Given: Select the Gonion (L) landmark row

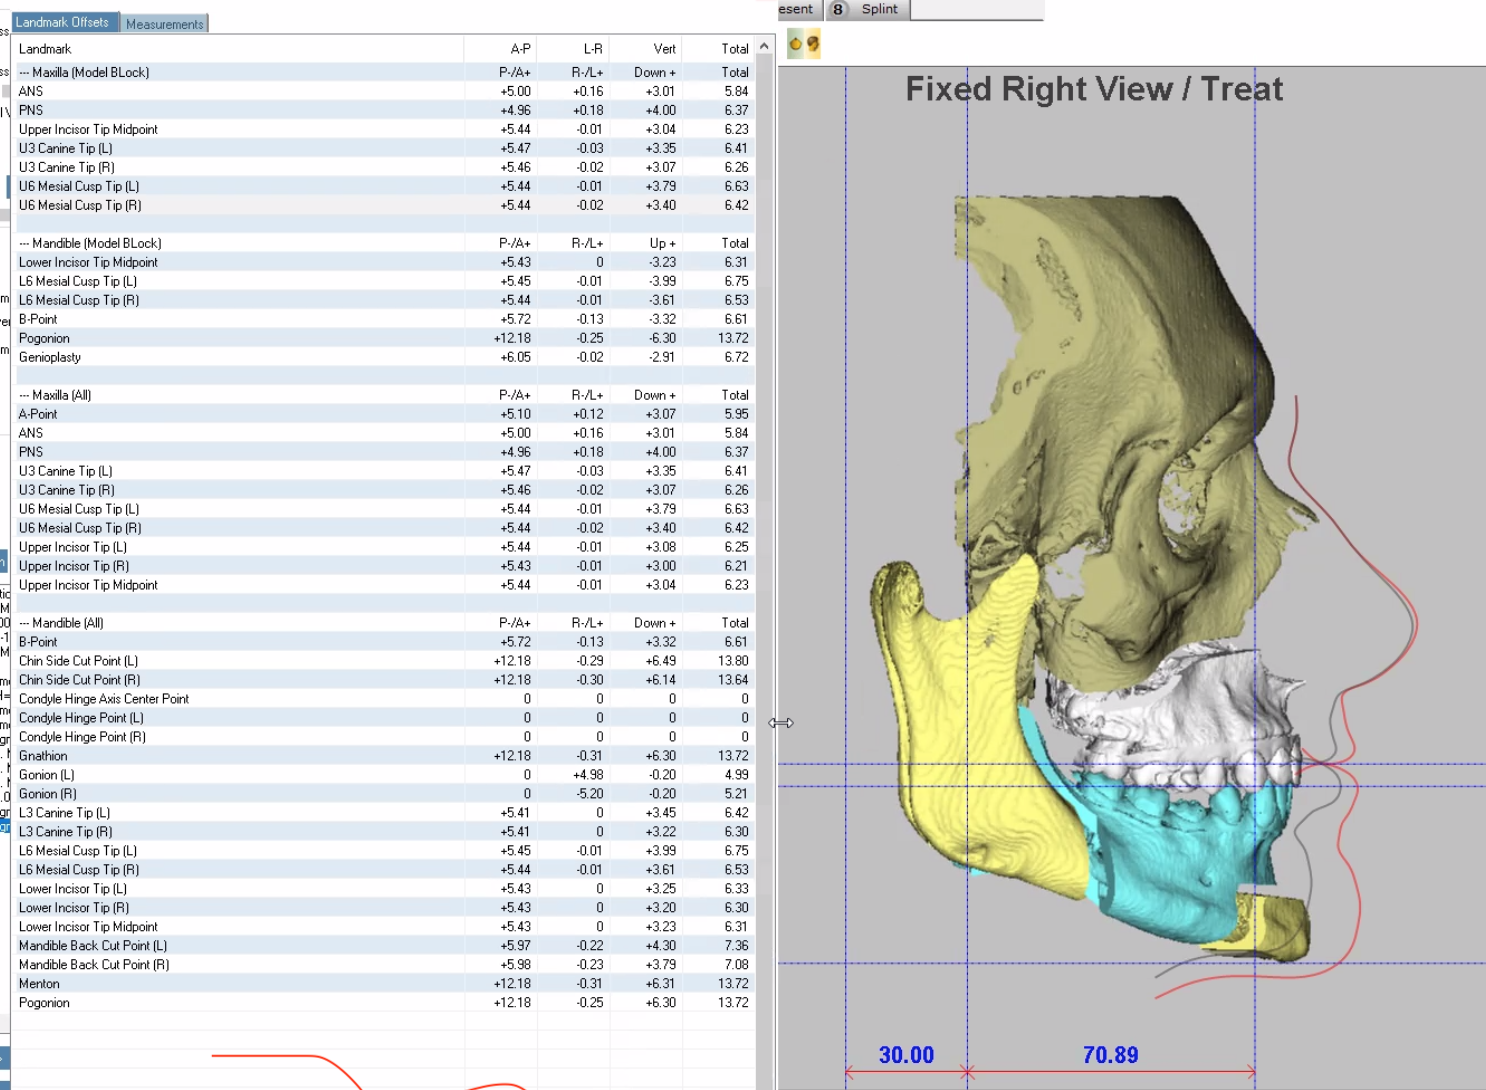Looking at the screenshot, I should (383, 775).
